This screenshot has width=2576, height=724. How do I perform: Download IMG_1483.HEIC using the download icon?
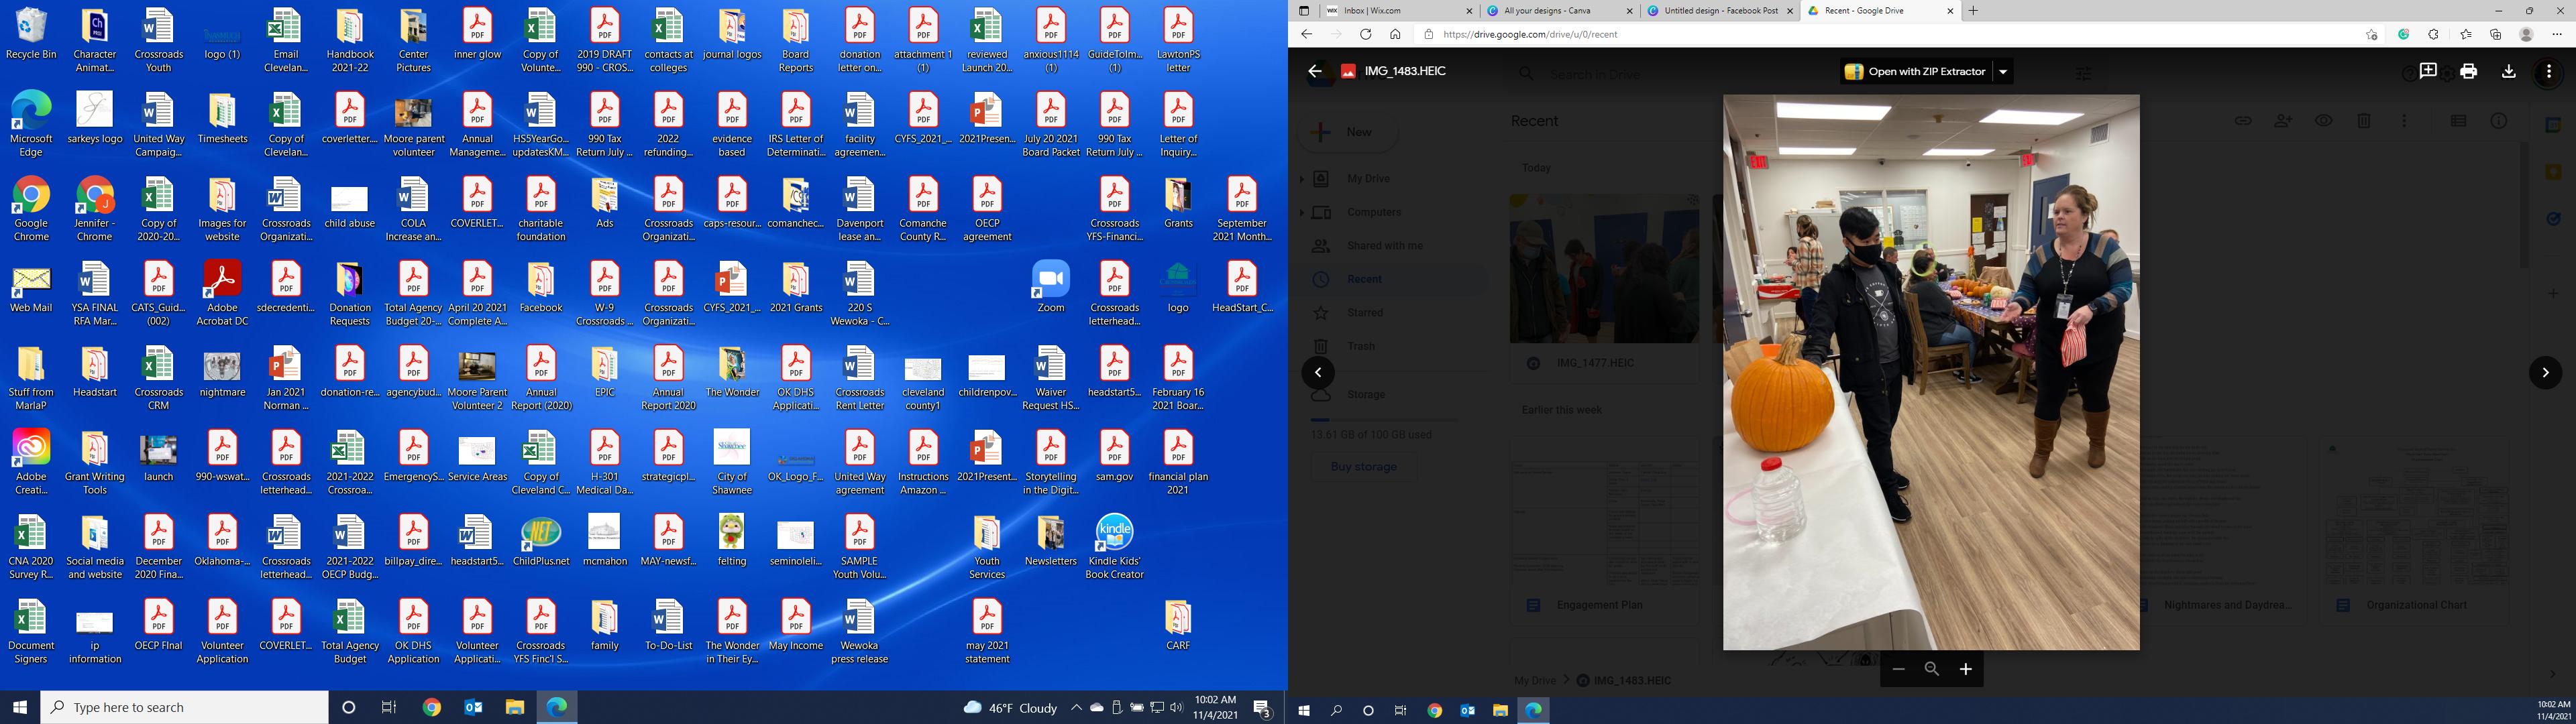(x=2508, y=71)
